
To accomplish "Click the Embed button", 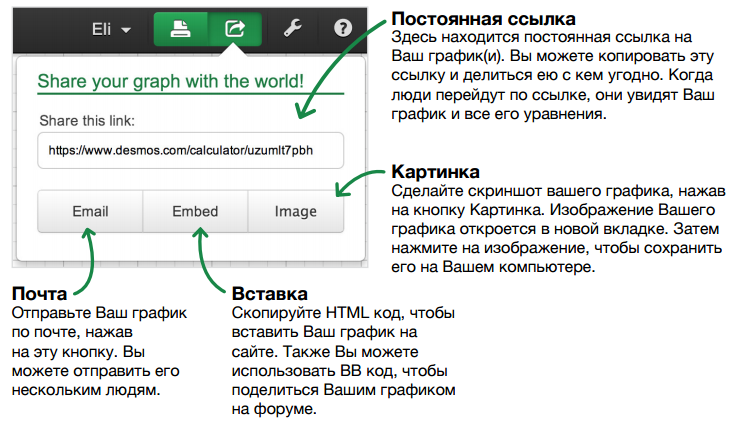I will pyautogui.click(x=195, y=211).
